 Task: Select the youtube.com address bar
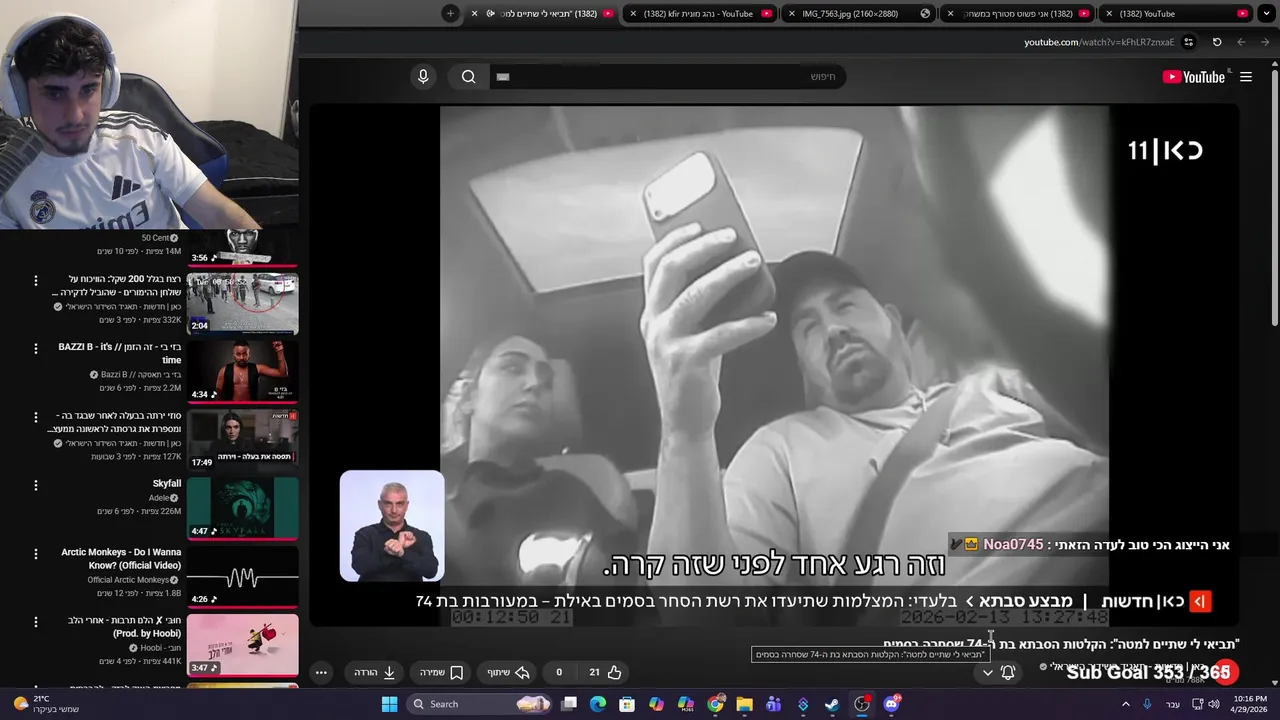tap(1099, 42)
